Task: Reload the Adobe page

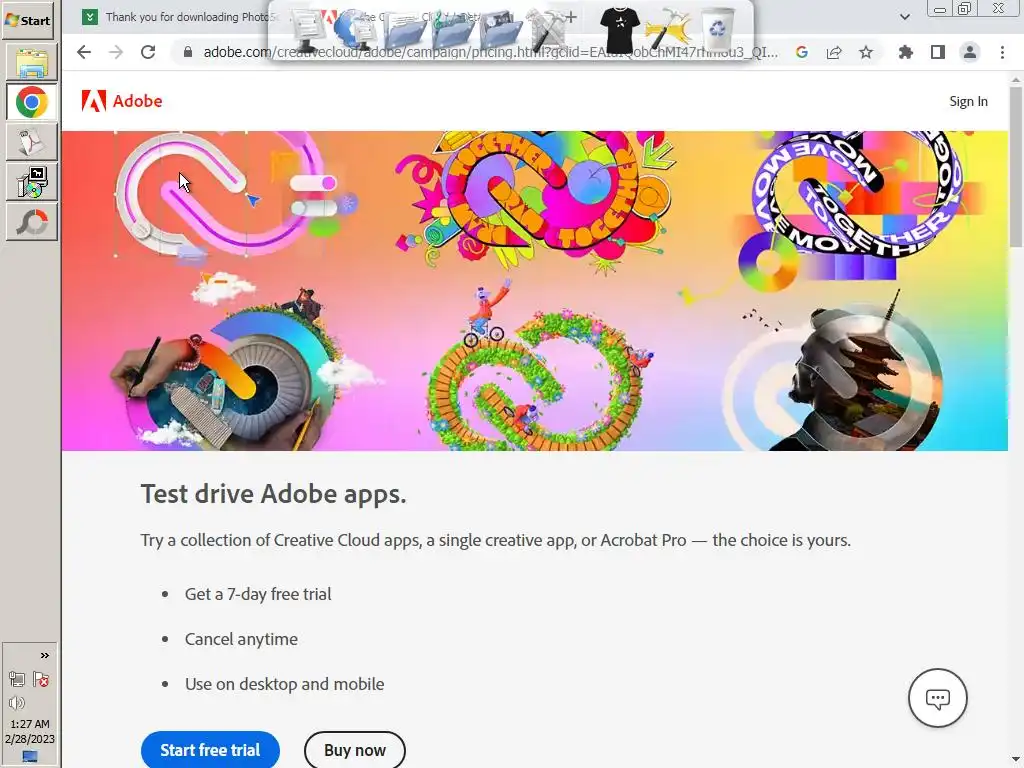Action: click(x=148, y=52)
